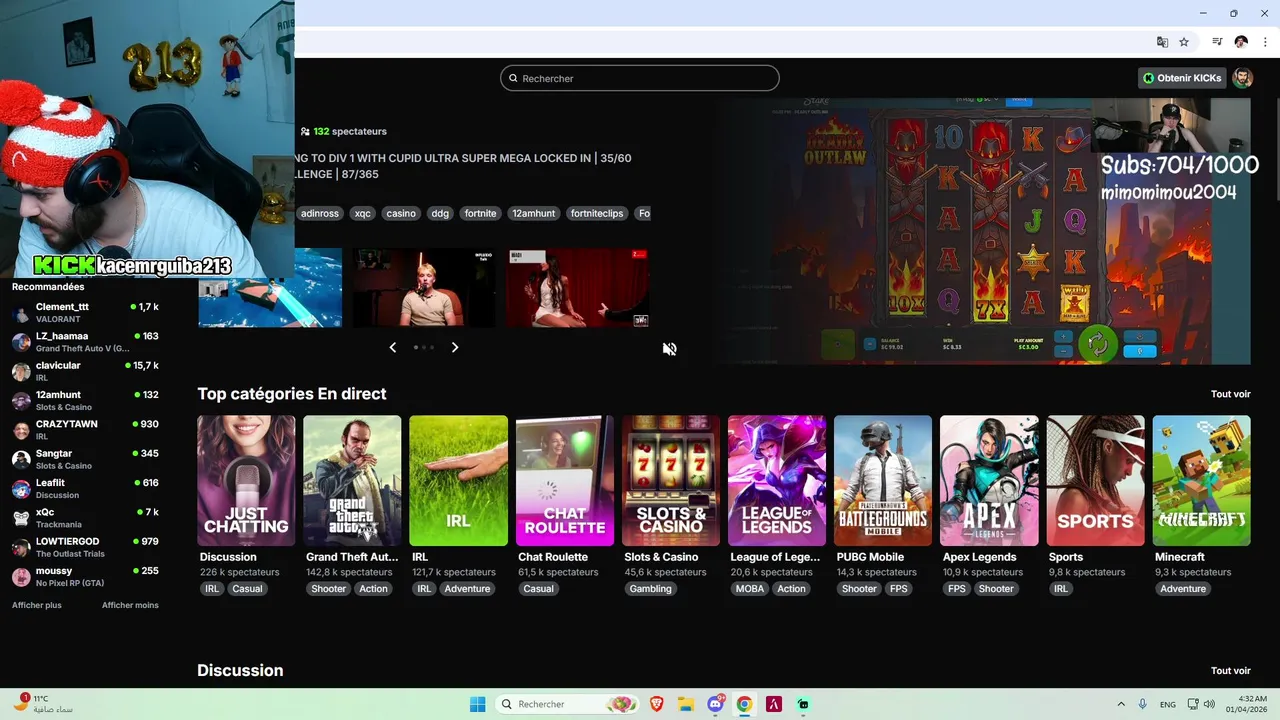This screenshot has height=720, width=1280.
Task: Select the casino tag
Action: point(401,213)
